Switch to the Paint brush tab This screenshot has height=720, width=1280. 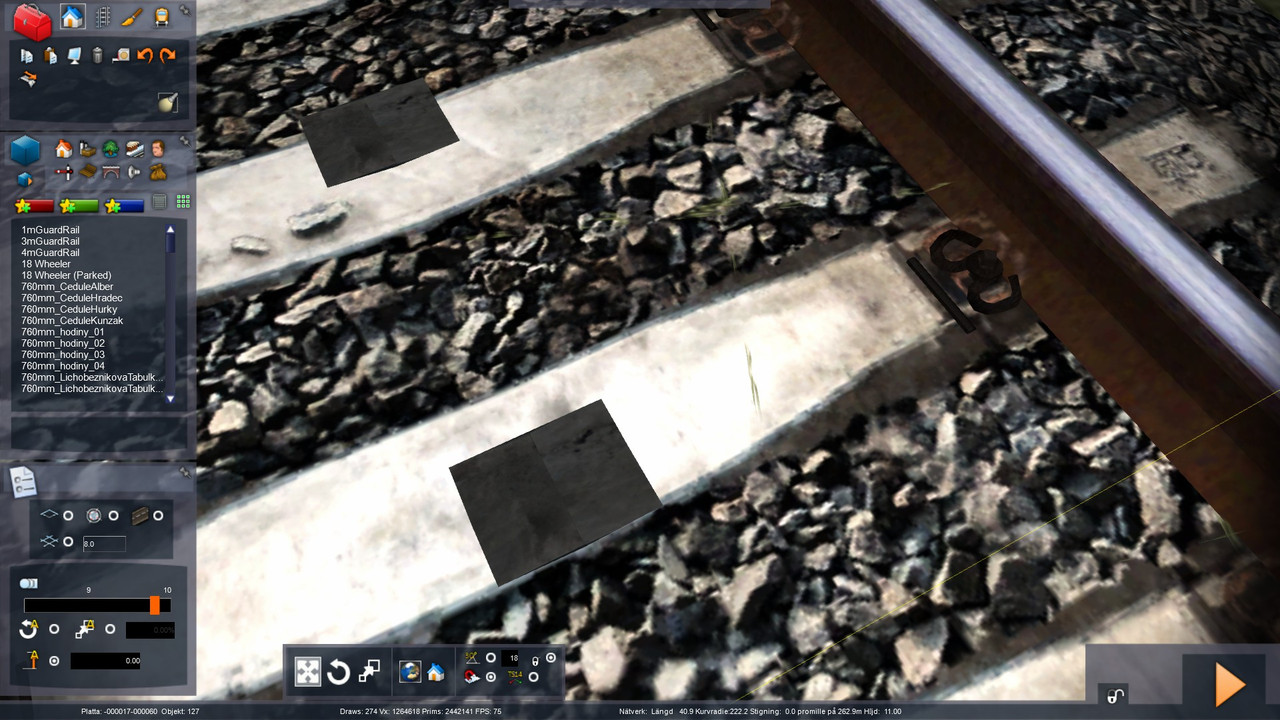[131, 17]
